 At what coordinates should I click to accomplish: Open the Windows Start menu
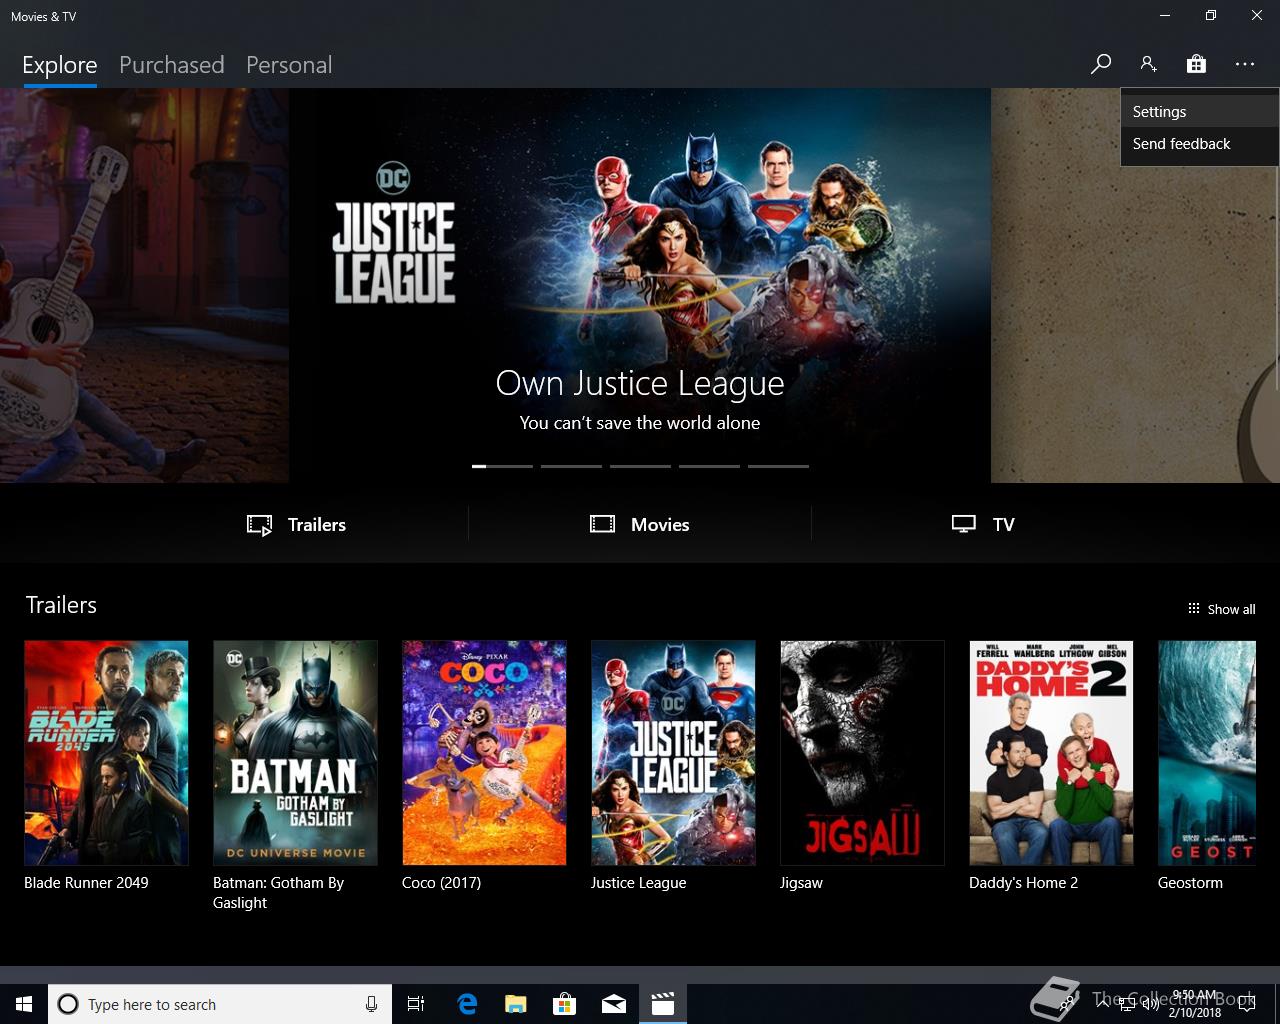[x=24, y=1004]
